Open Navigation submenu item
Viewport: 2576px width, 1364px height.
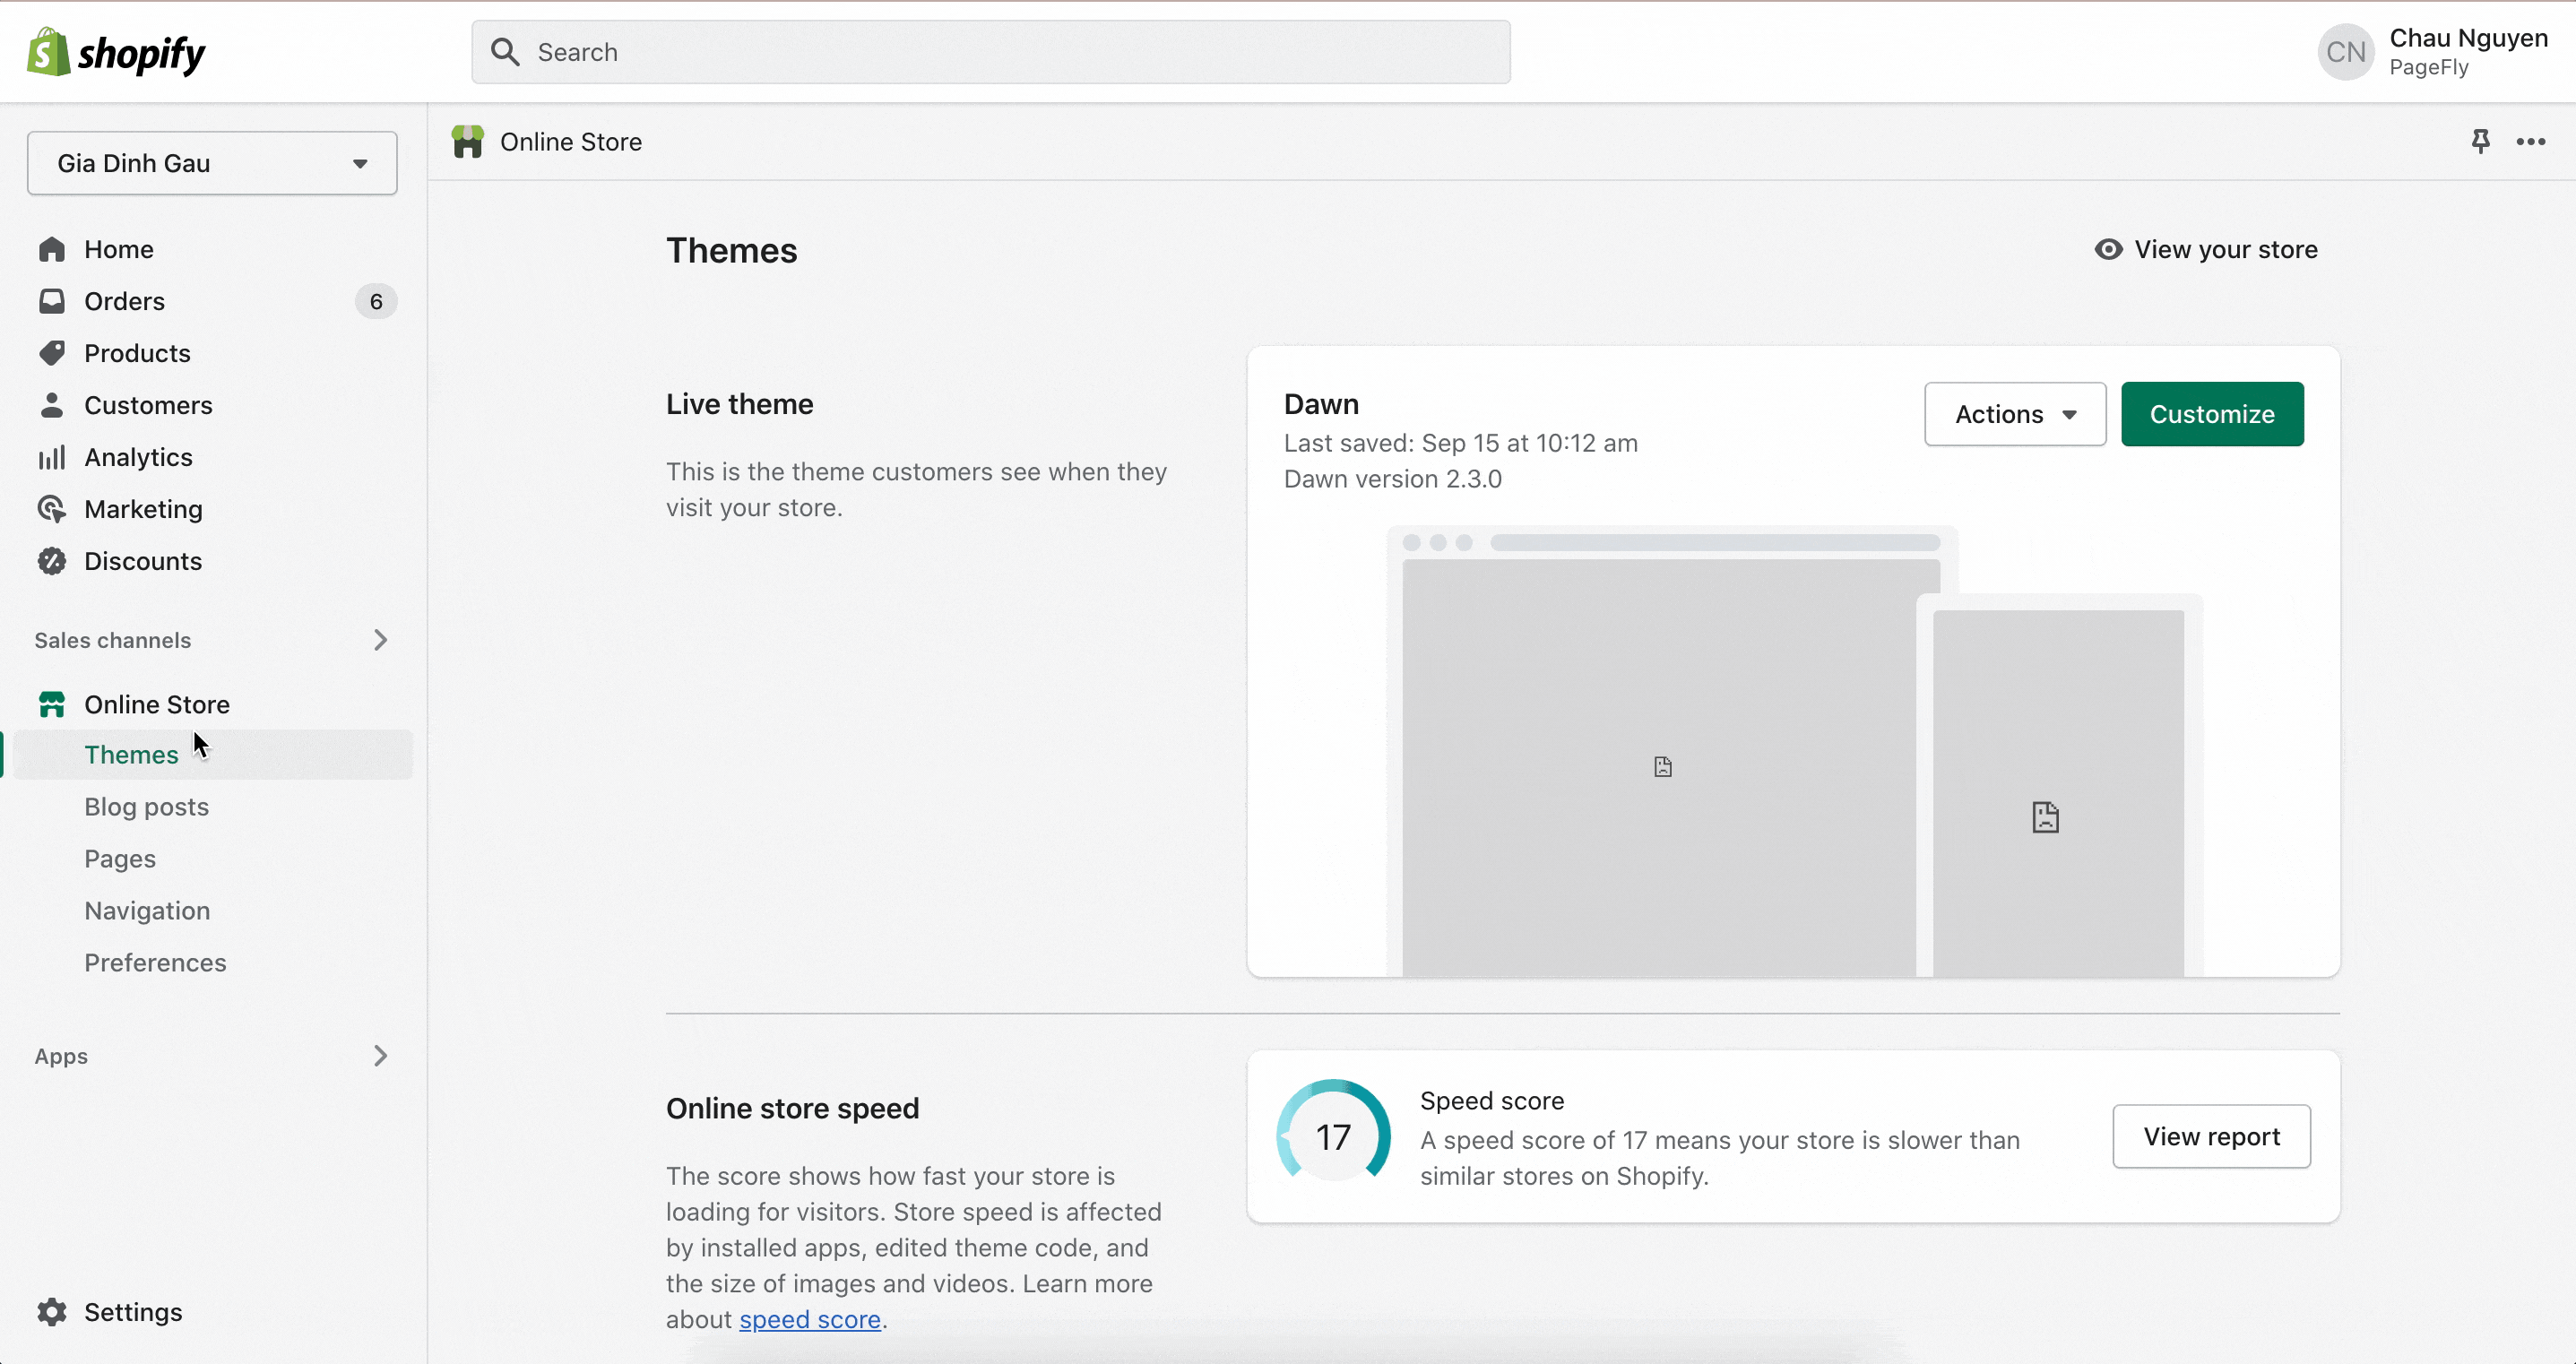coord(147,911)
